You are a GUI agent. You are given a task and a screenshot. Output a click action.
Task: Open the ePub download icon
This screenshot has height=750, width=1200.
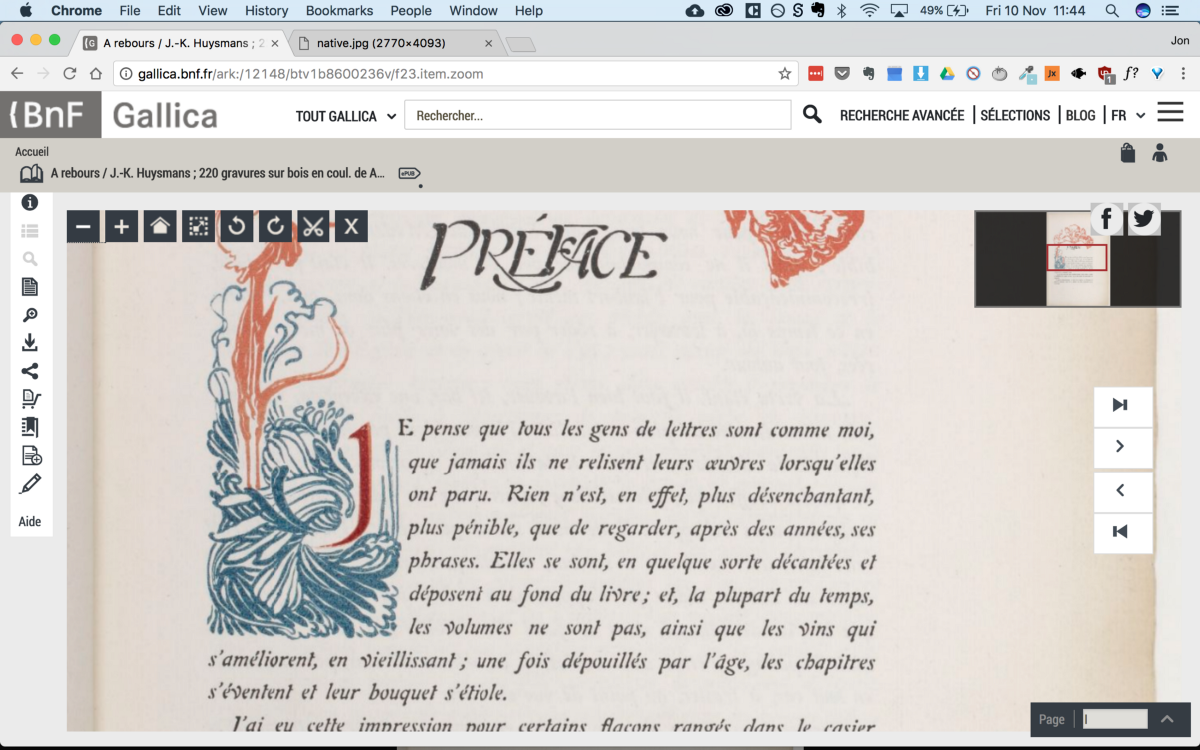(x=408, y=173)
